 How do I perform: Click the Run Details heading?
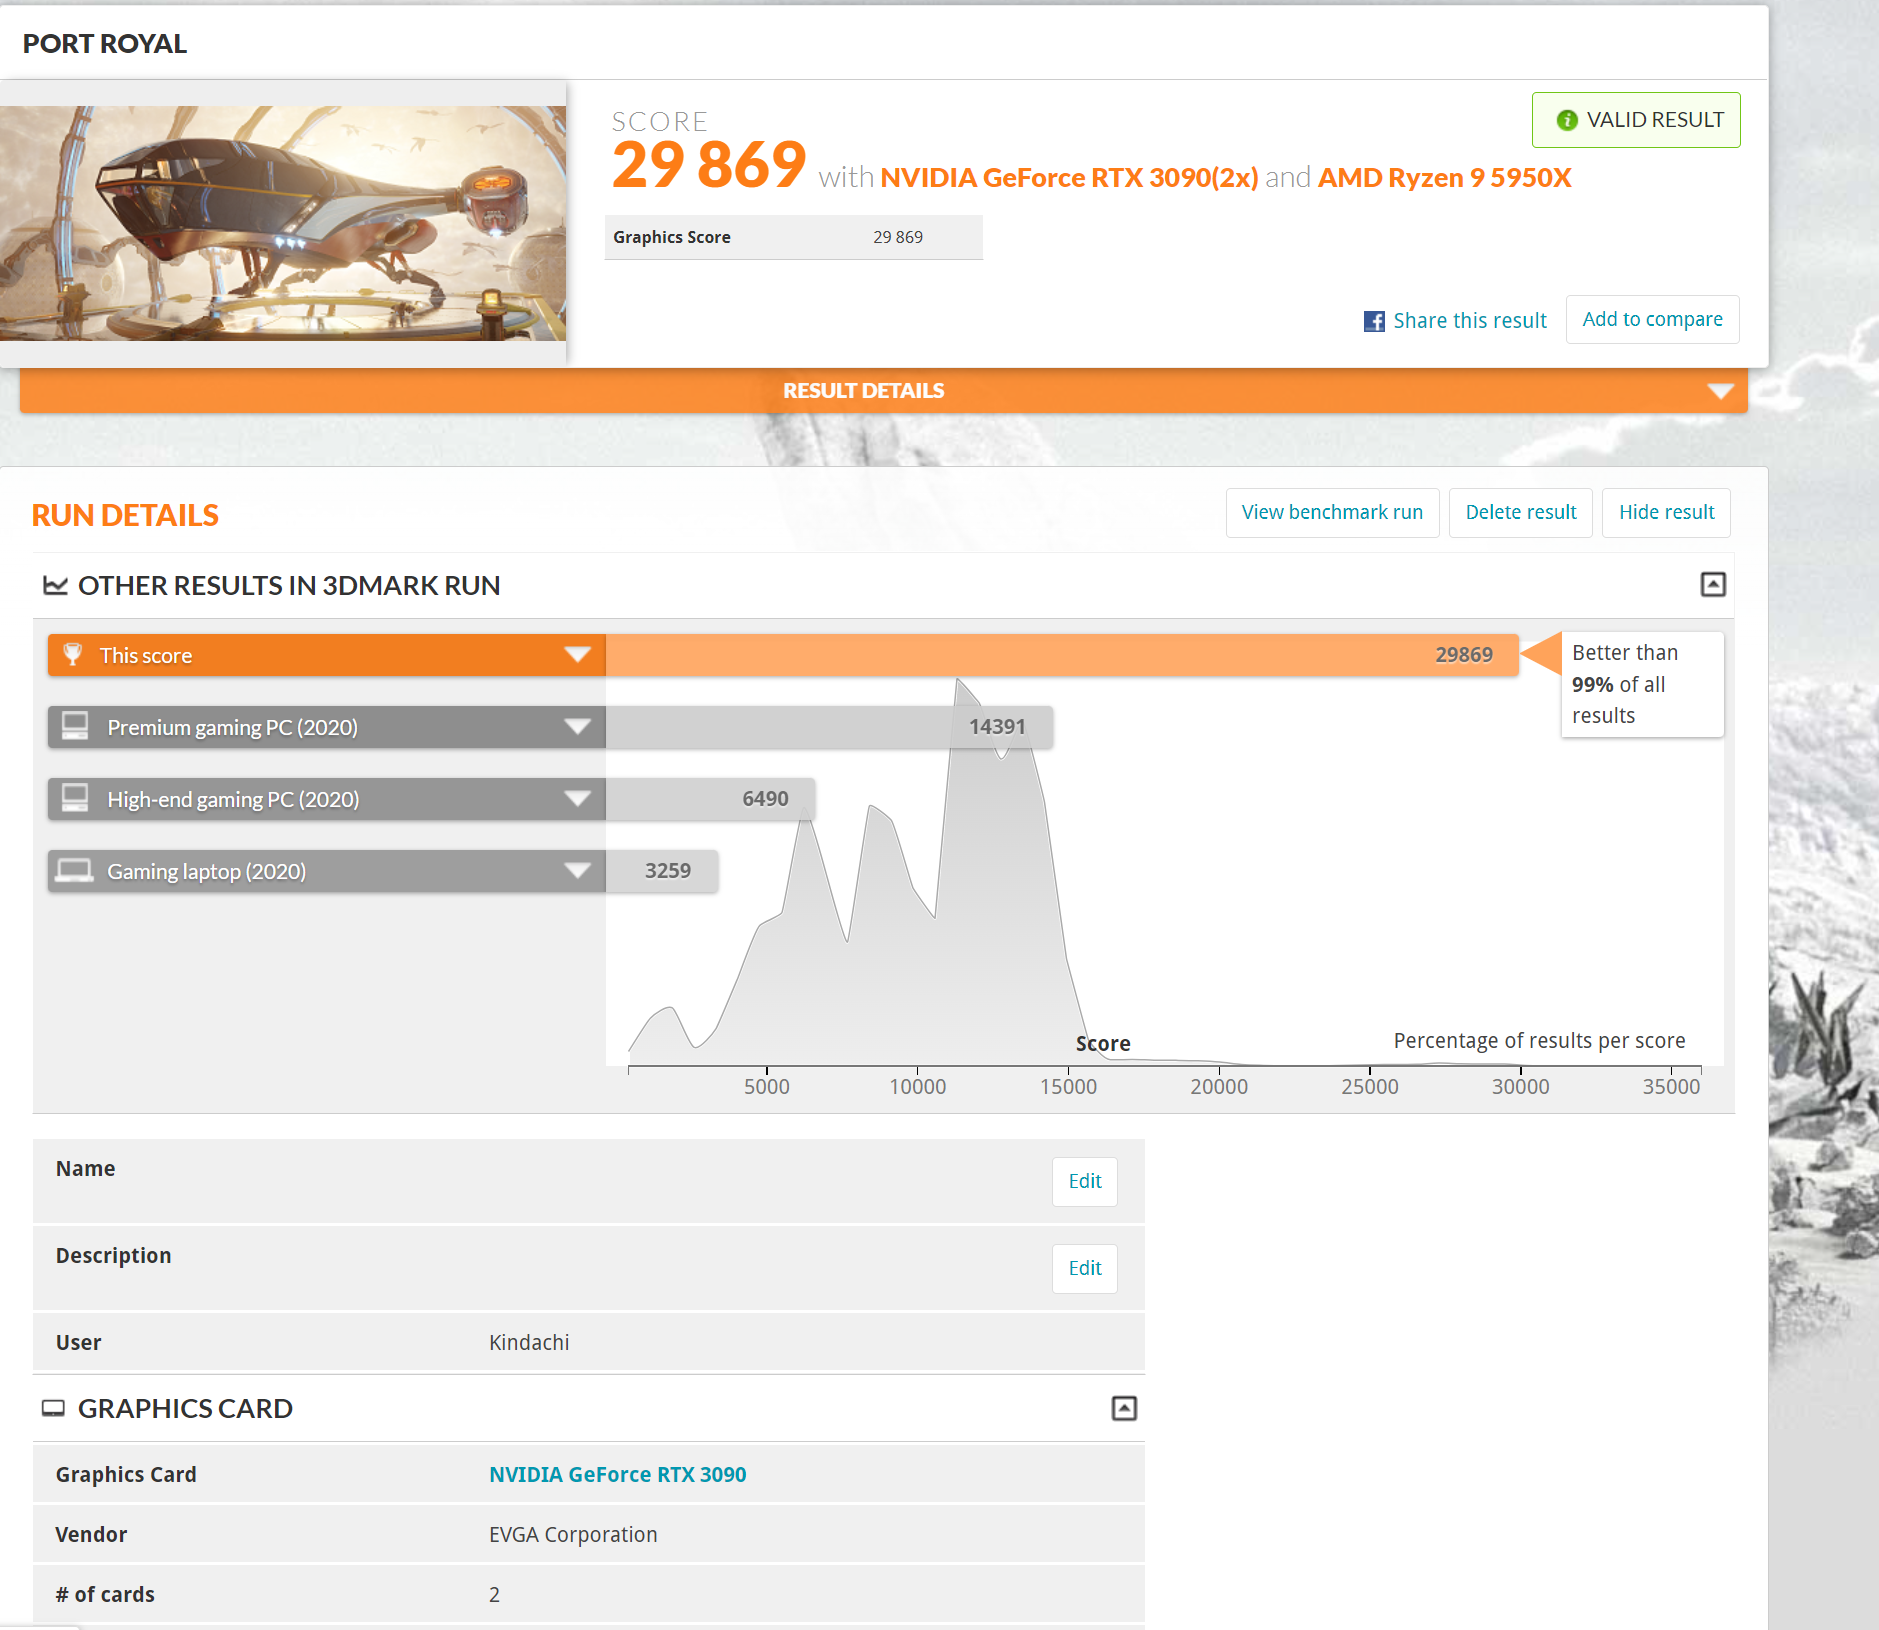click(125, 516)
